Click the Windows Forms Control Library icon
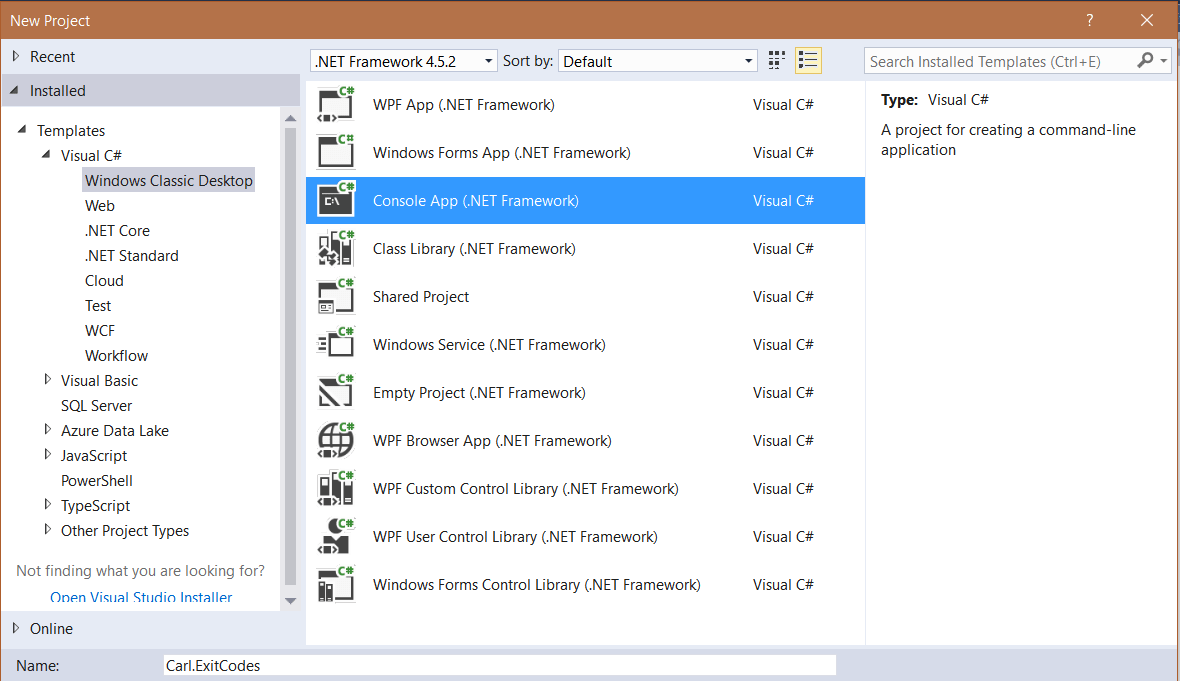Screen dimensions: 1180x681 click(x=336, y=585)
